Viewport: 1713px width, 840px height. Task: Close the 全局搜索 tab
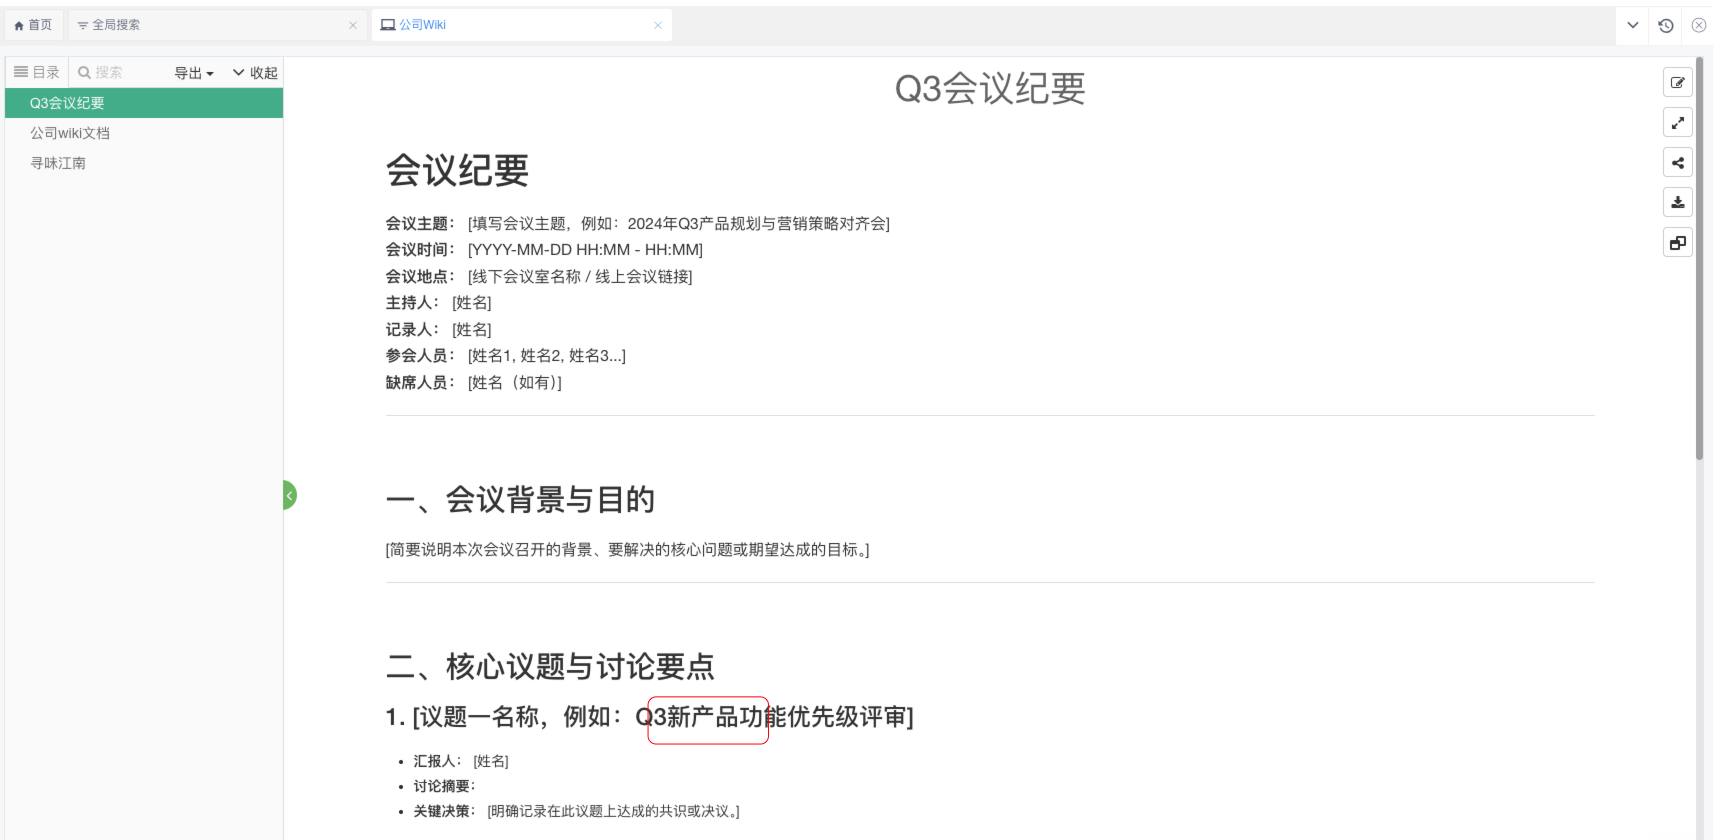tap(353, 25)
